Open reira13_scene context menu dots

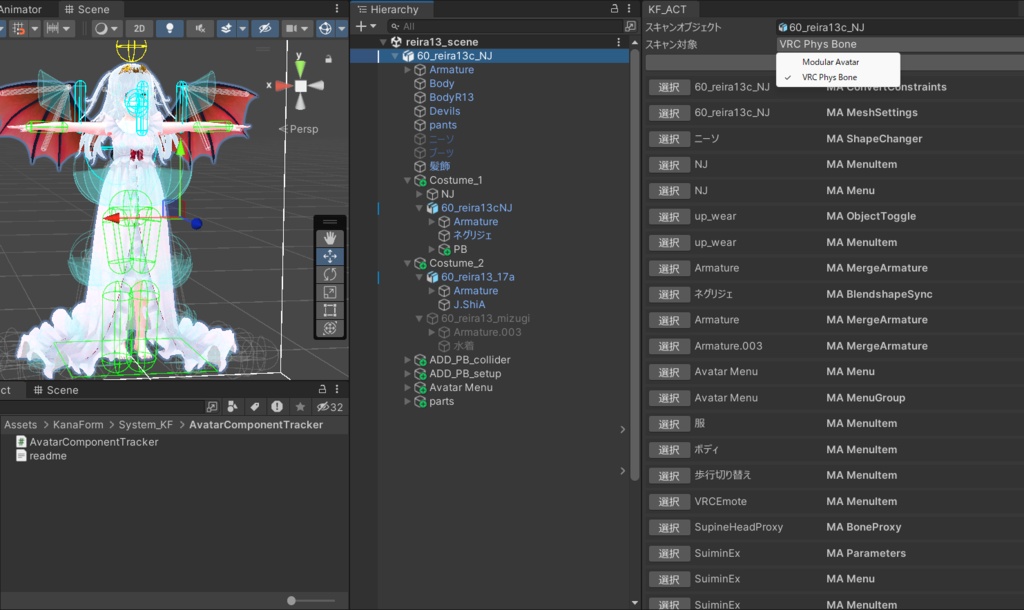click(618, 42)
